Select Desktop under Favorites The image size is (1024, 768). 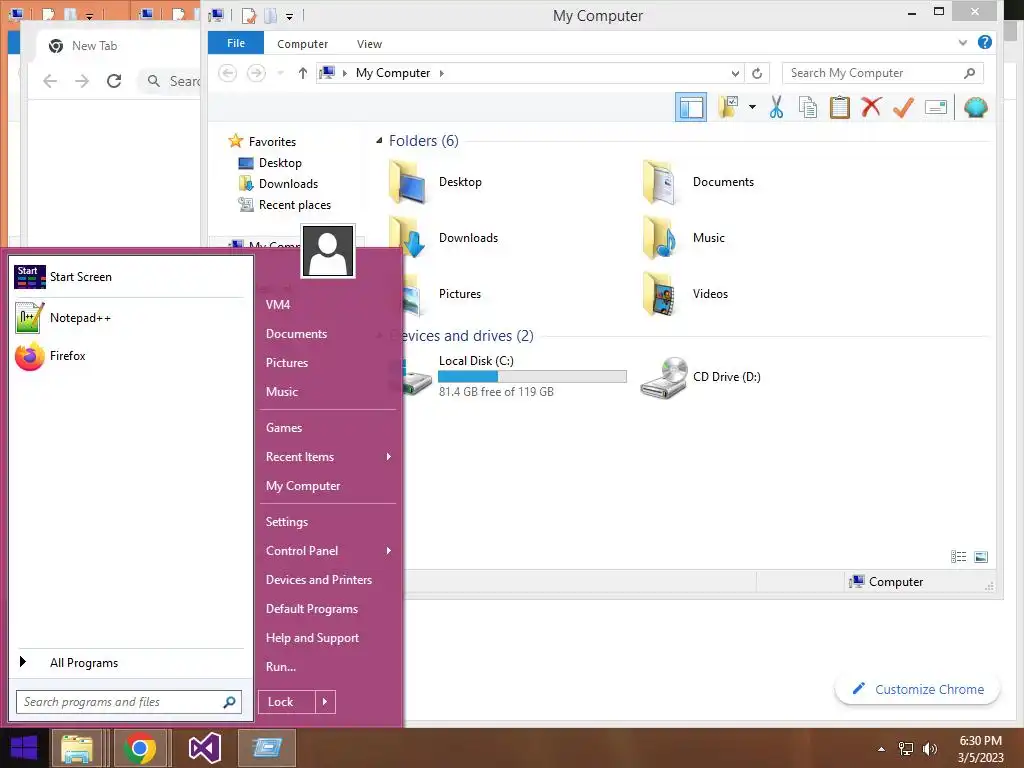point(280,163)
